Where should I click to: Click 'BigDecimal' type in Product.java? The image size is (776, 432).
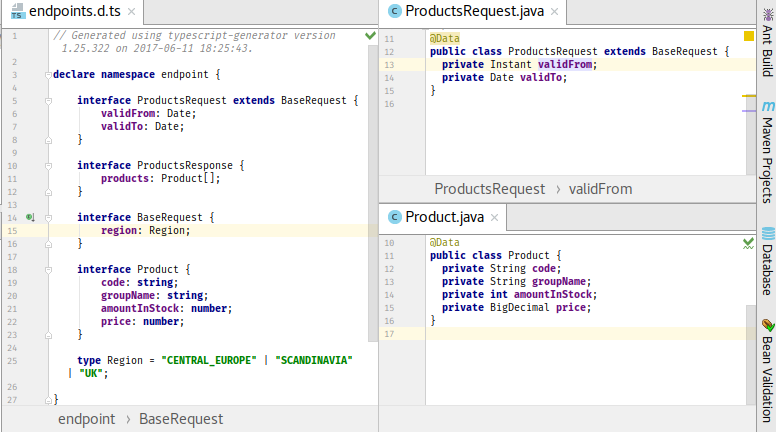coord(520,307)
